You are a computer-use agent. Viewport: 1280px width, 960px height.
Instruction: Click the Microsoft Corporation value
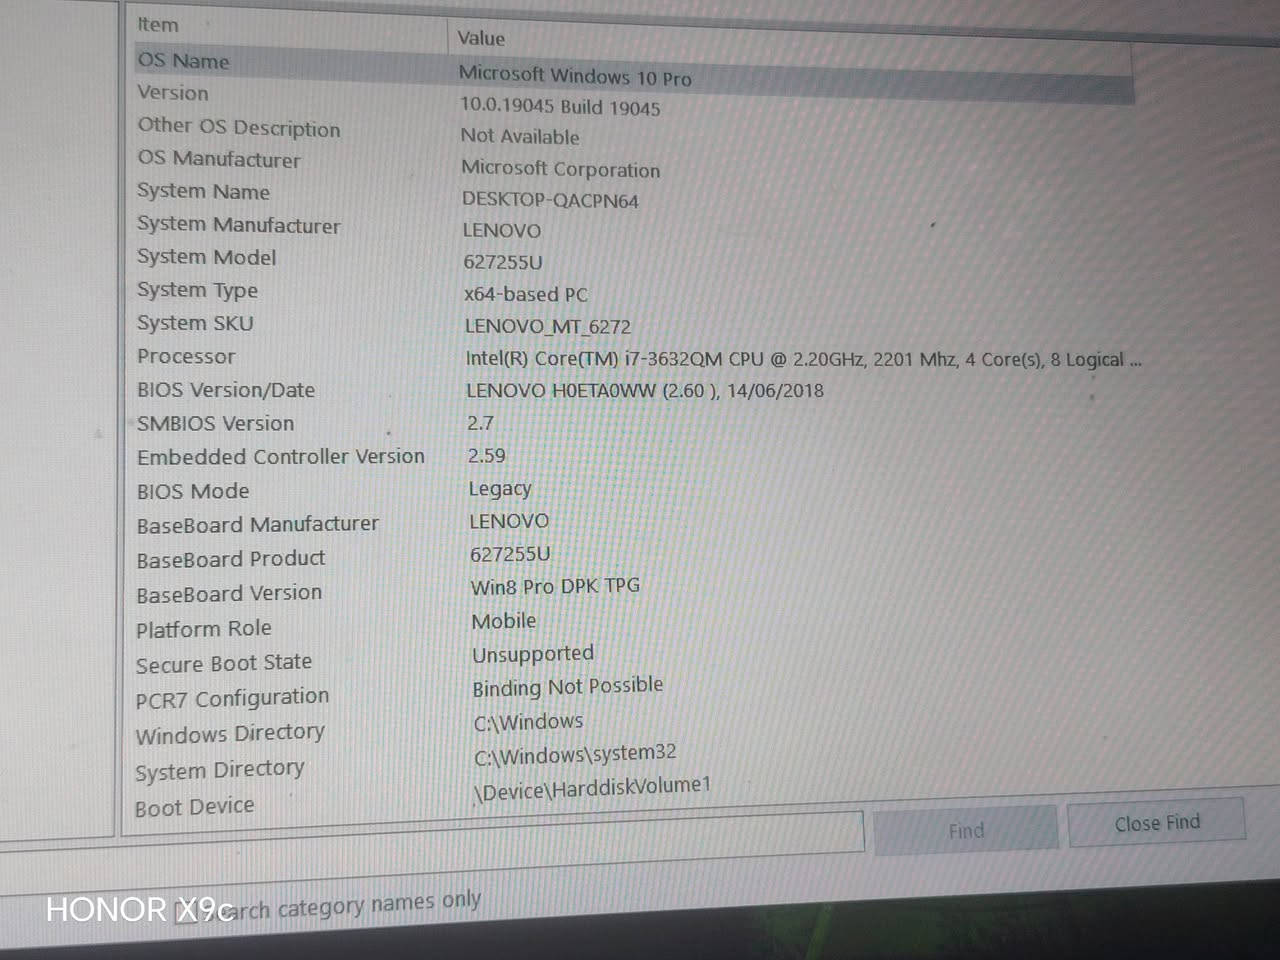click(561, 169)
